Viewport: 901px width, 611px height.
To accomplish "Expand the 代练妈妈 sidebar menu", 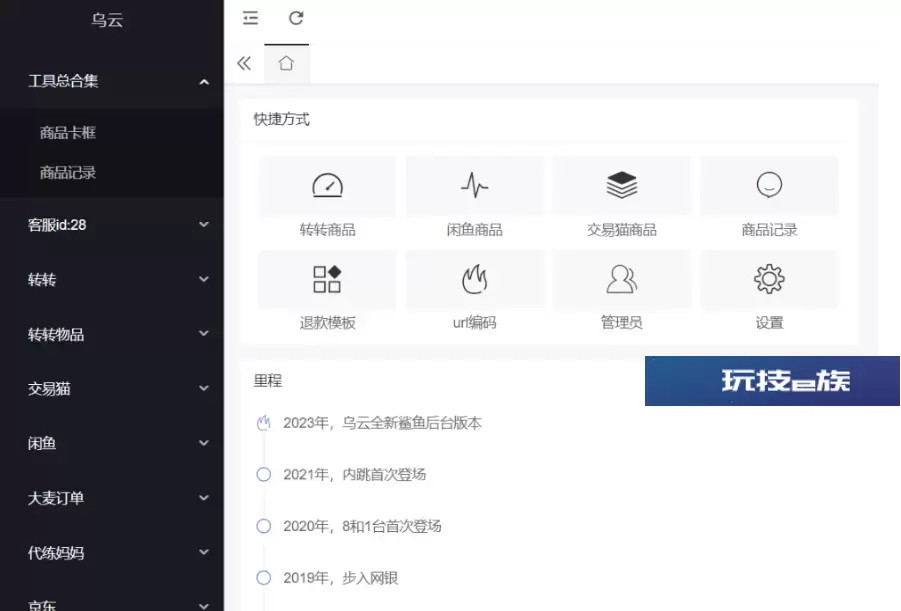I will [111, 552].
